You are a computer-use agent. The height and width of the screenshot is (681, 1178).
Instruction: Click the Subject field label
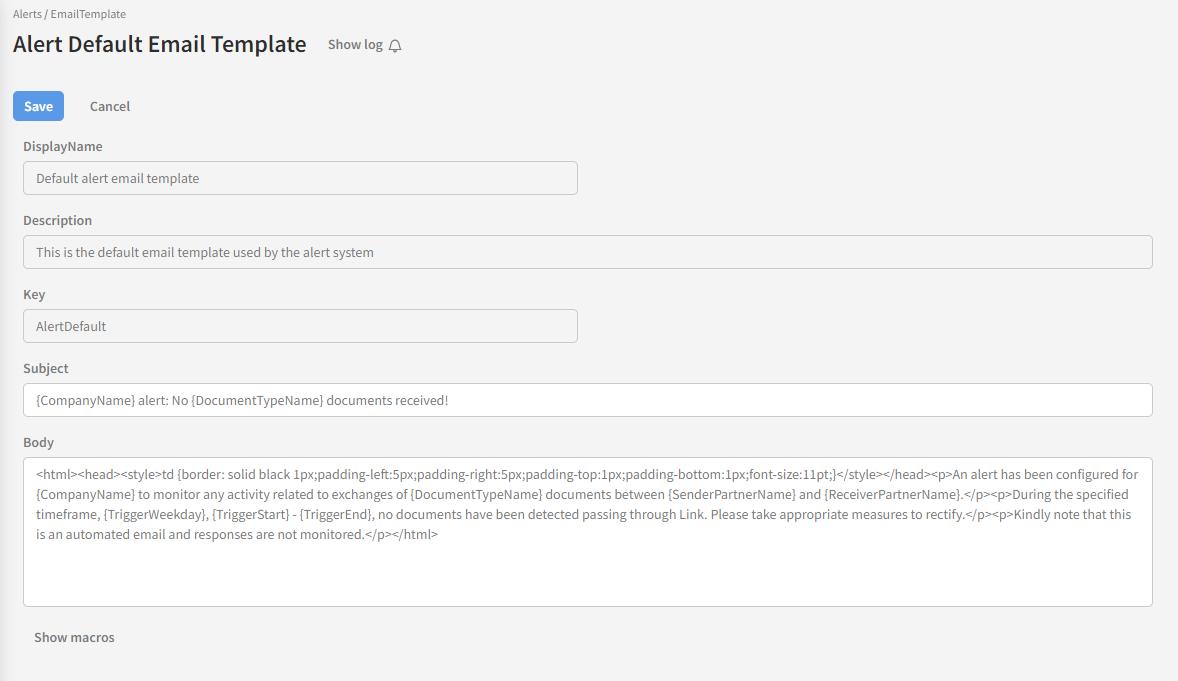[x=46, y=368]
